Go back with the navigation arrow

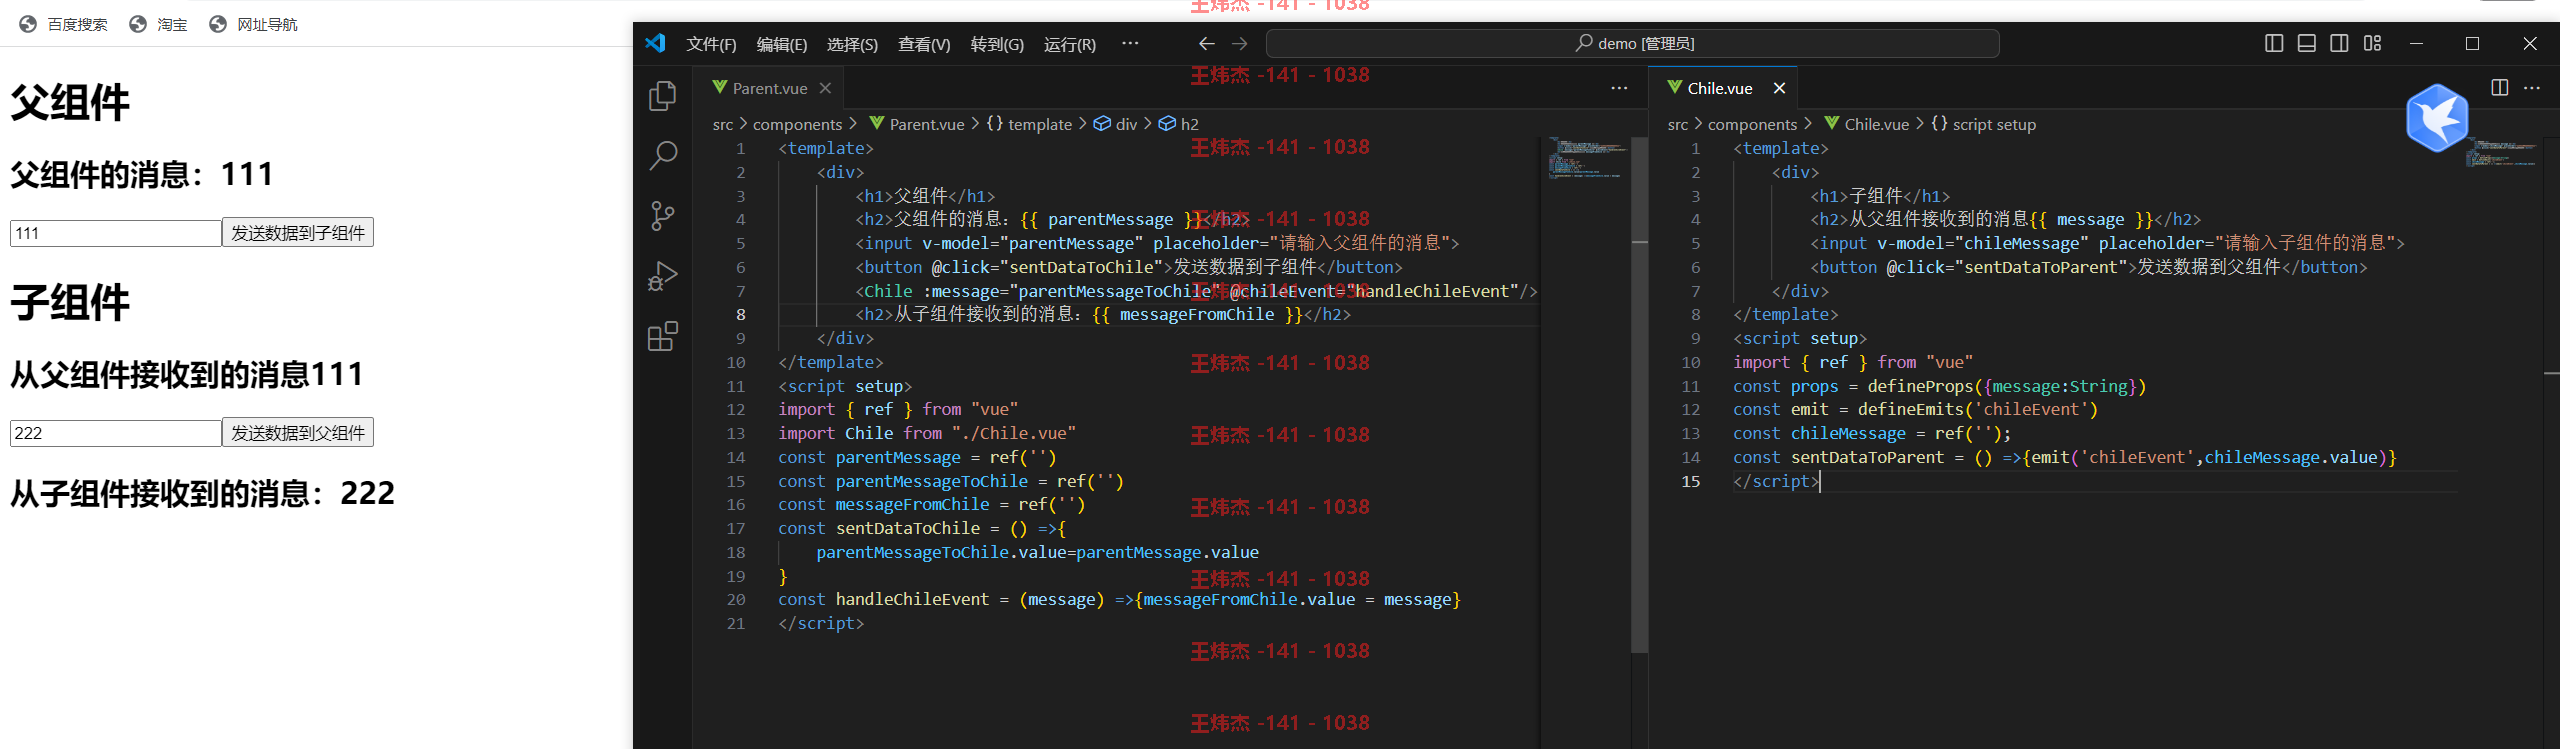(1206, 43)
